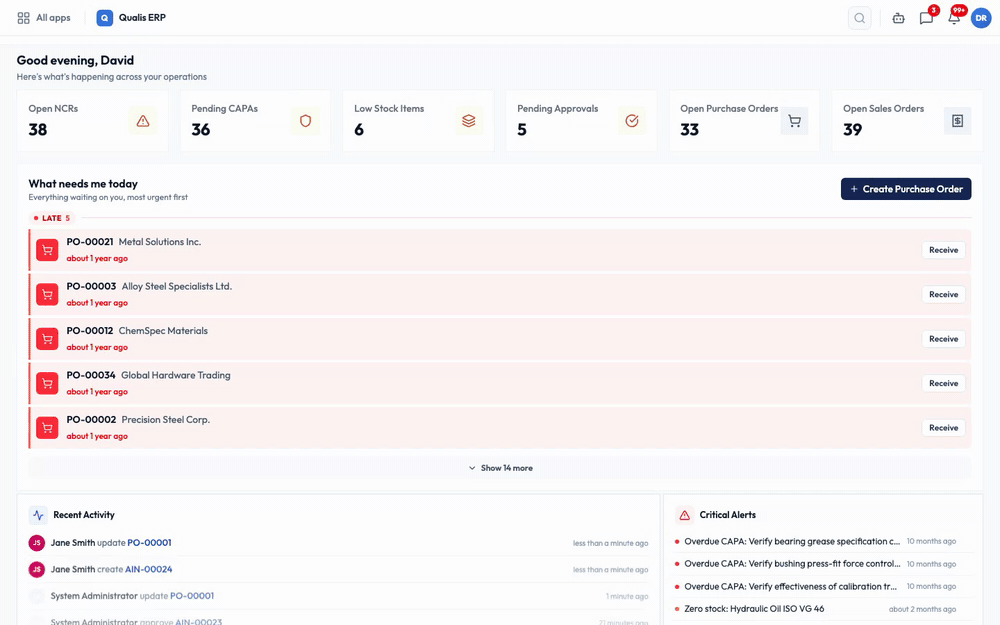Open the Pending CAPAs 36 card
Image resolution: width=1000 pixels, height=625 pixels.
pos(255,121)
